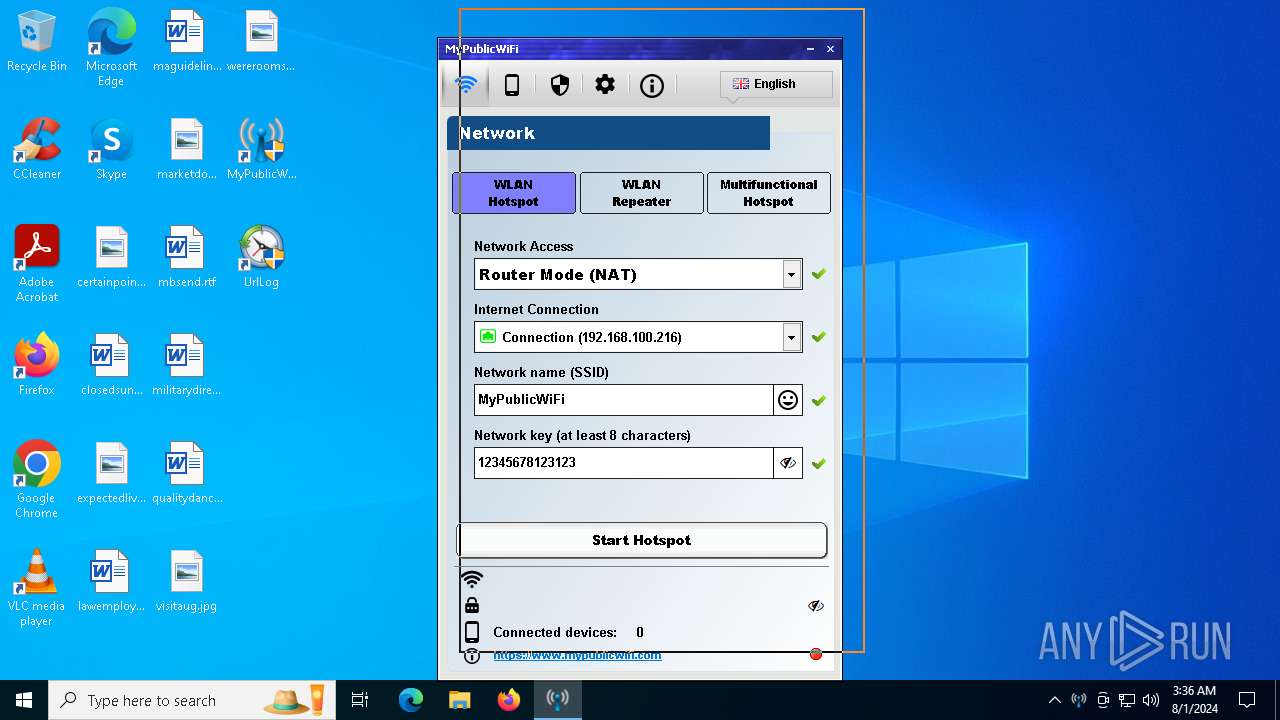Click the status lock icon
Viewport: 1280px width, 720px height.
[472, 605]
